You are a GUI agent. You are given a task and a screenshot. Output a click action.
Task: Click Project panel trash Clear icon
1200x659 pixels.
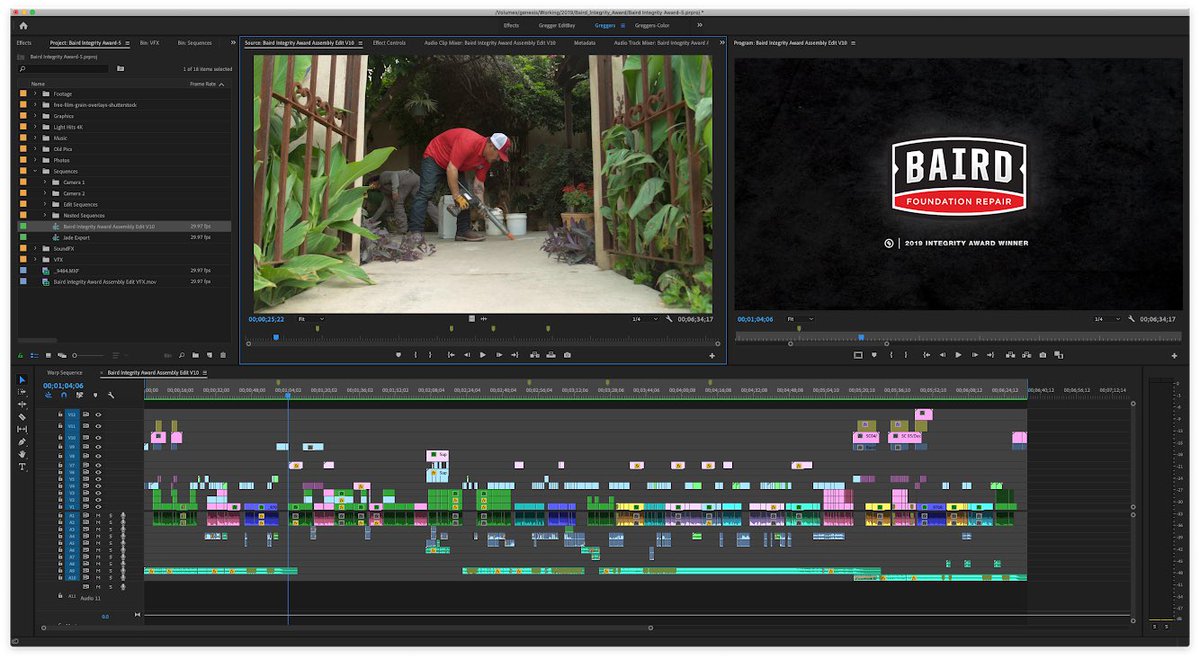pyautogui.click(x=225, y=355)
